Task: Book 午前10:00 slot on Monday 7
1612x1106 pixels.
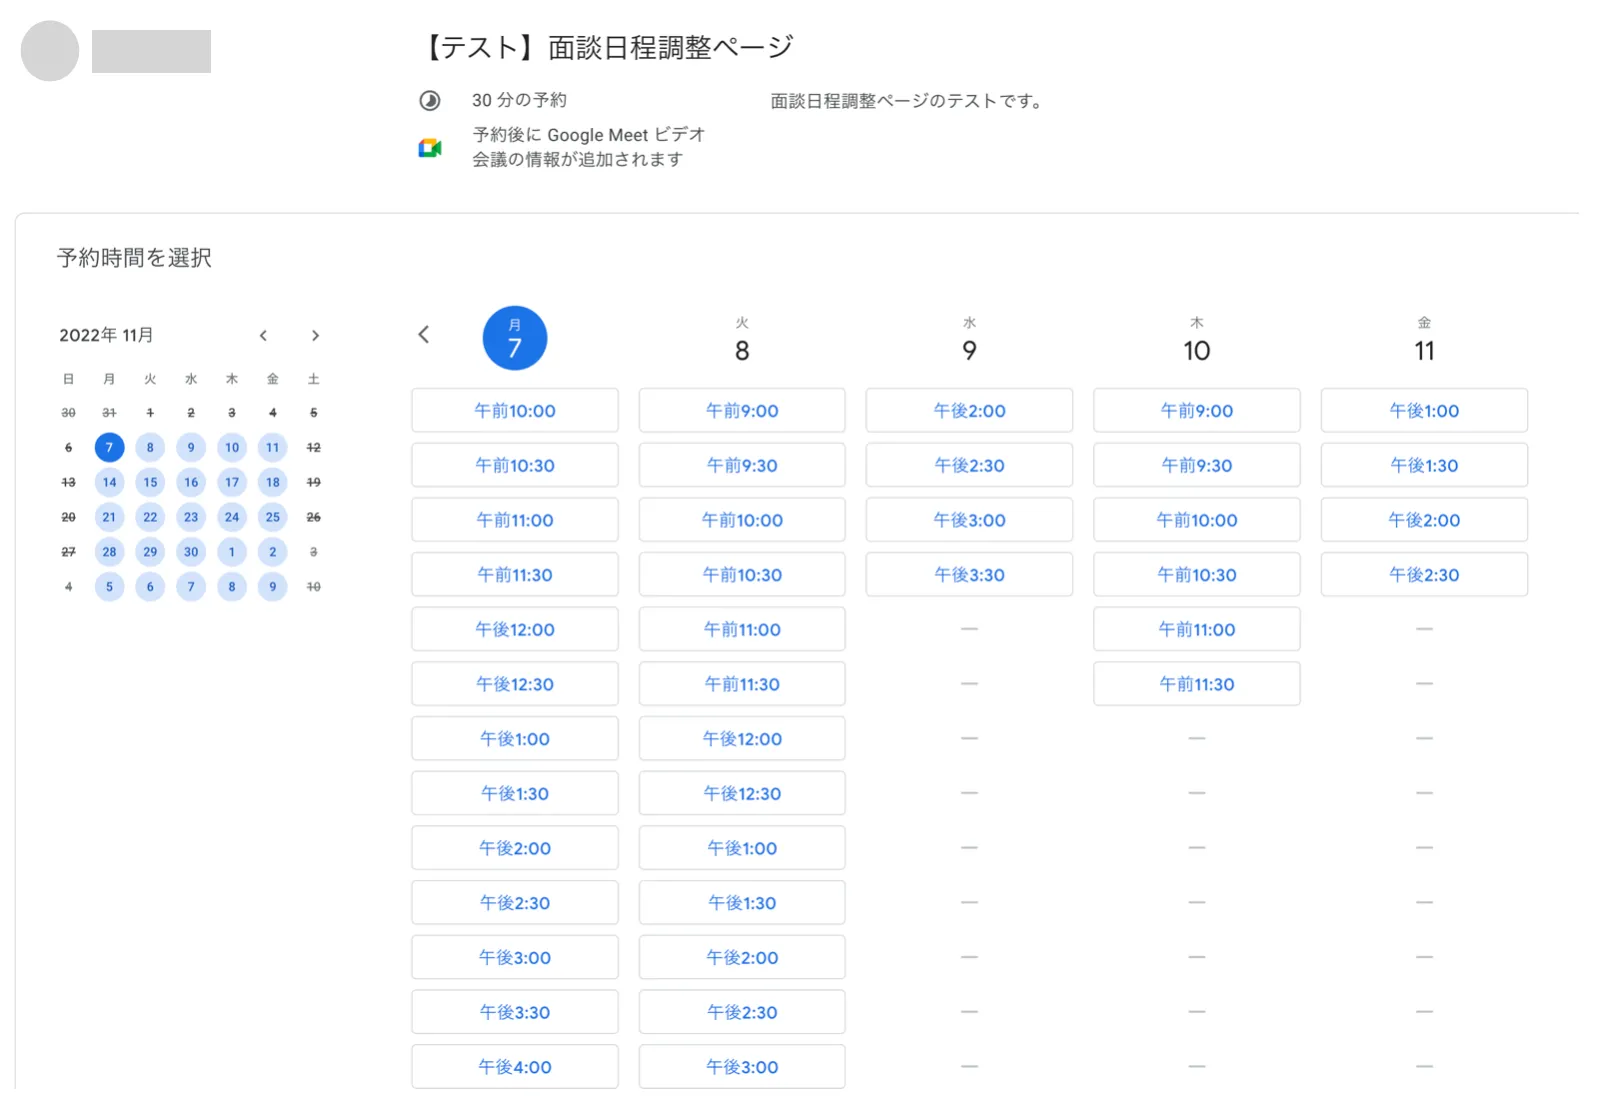Action: click(515, 411)
